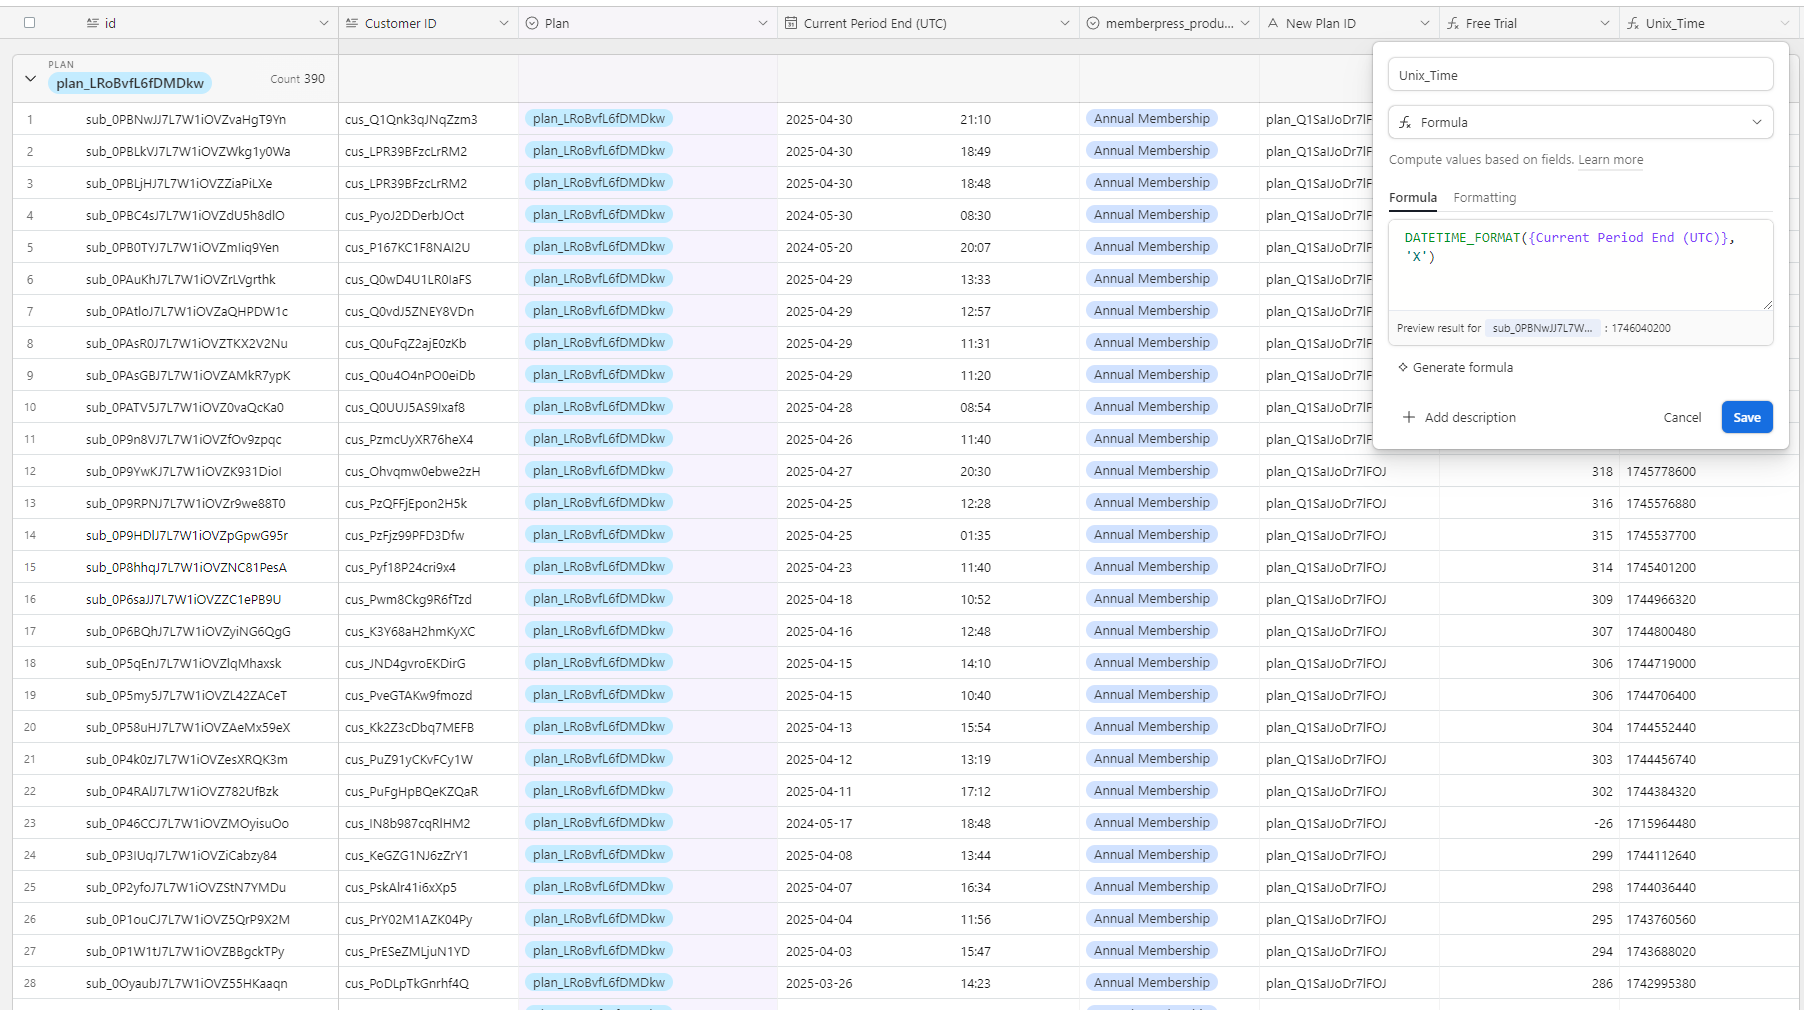Tick the select-all checkbox in header
The height and width of the screenshot is (1010, 1804).
coord(29,23)
